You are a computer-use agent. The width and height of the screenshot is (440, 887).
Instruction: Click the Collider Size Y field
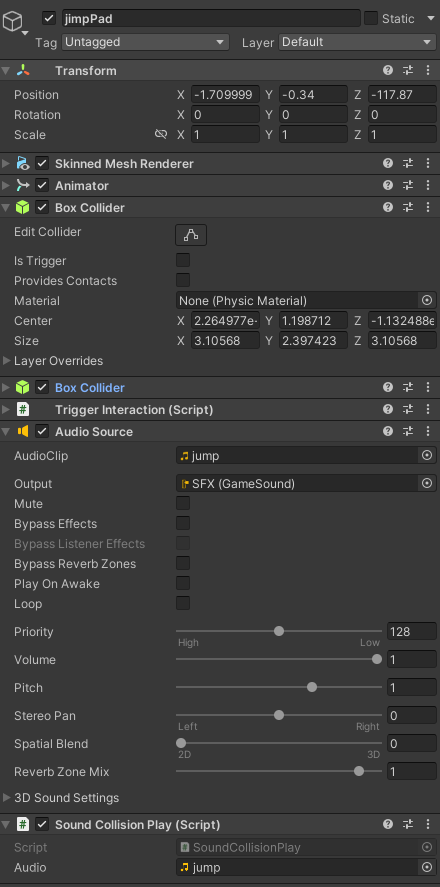click(x=313, y=341)
